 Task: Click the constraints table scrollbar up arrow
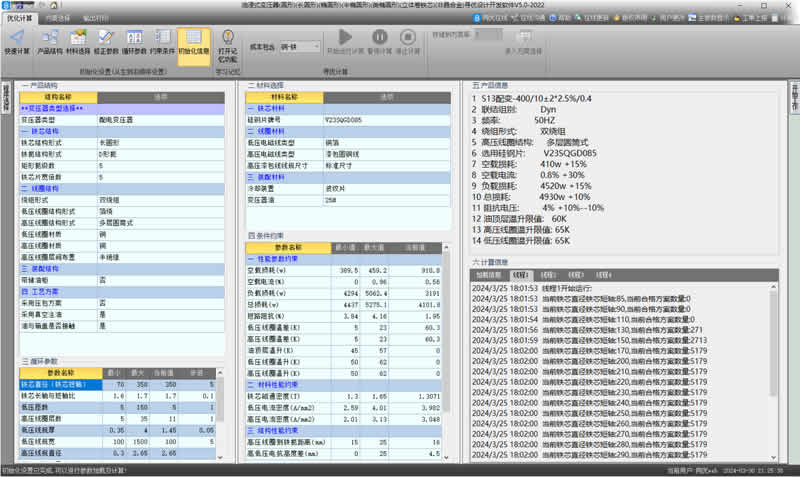click(x=446, y=247)
